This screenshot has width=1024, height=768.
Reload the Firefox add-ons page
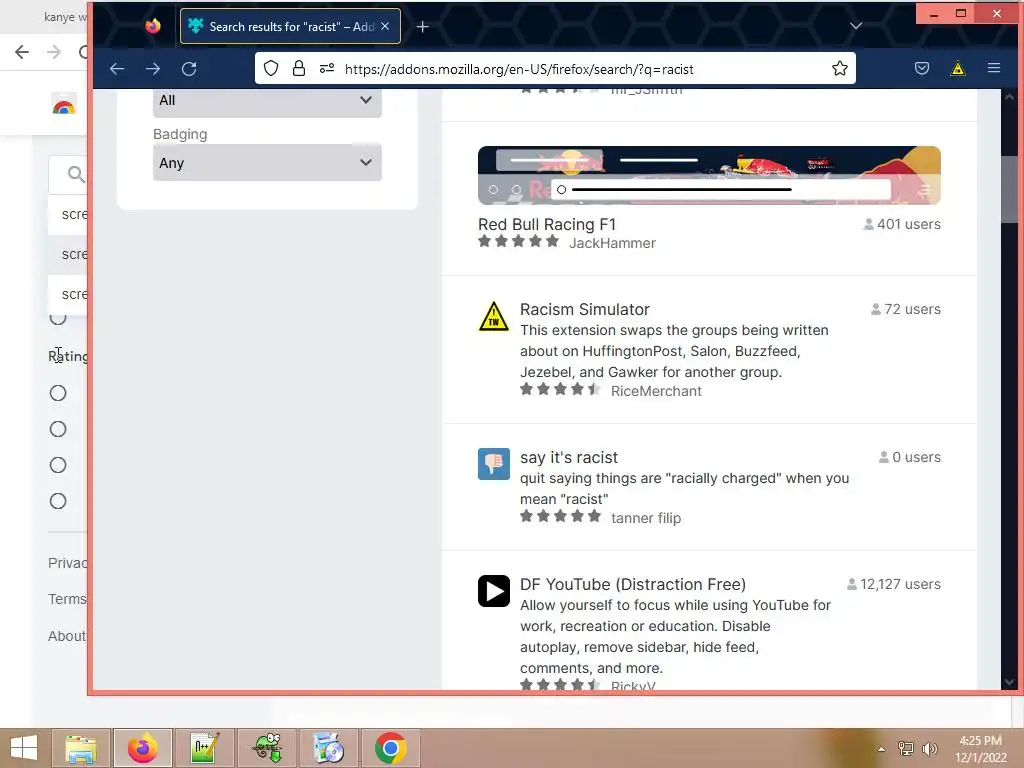[x=189, y=69]
